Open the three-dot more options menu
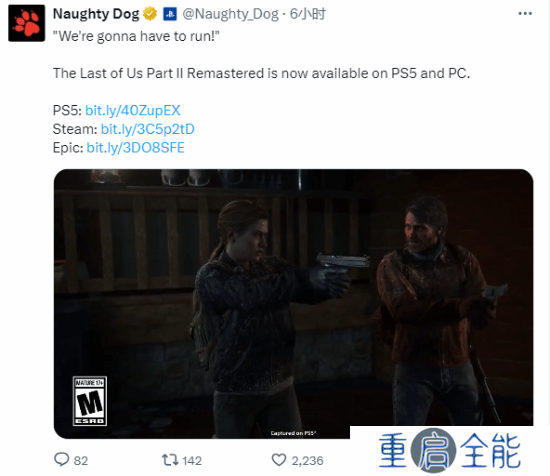 pos(525,13)
